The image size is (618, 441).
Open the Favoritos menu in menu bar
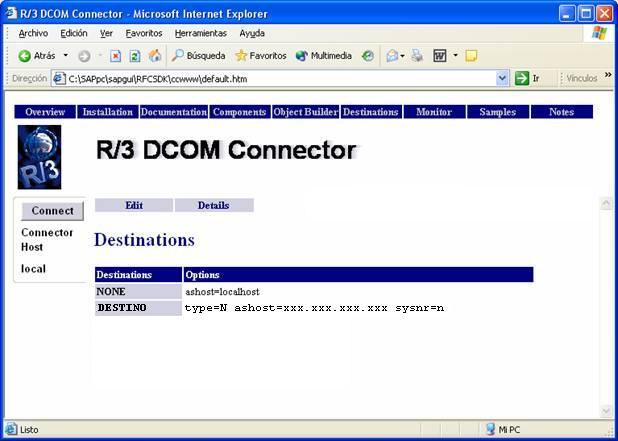pos(144,33)
